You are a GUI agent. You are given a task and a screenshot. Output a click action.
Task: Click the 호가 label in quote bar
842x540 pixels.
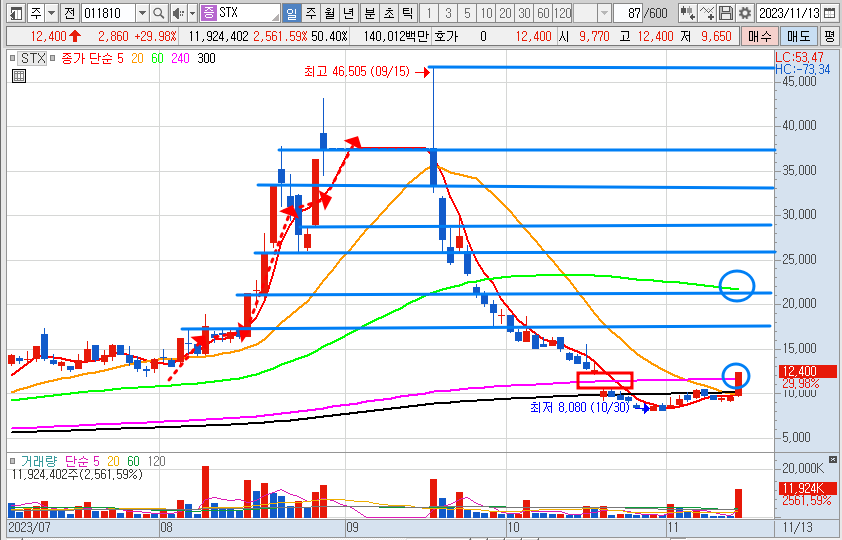(x=446, y=37)
